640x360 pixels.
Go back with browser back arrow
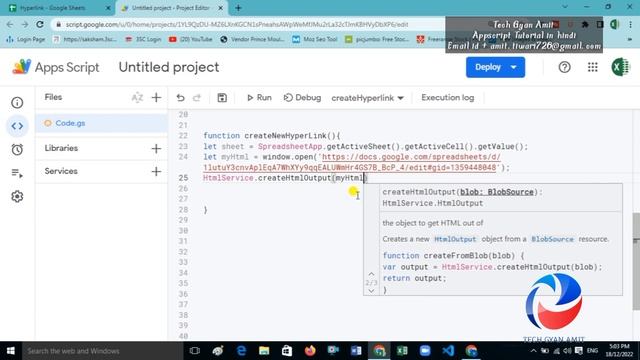[10, 24]
